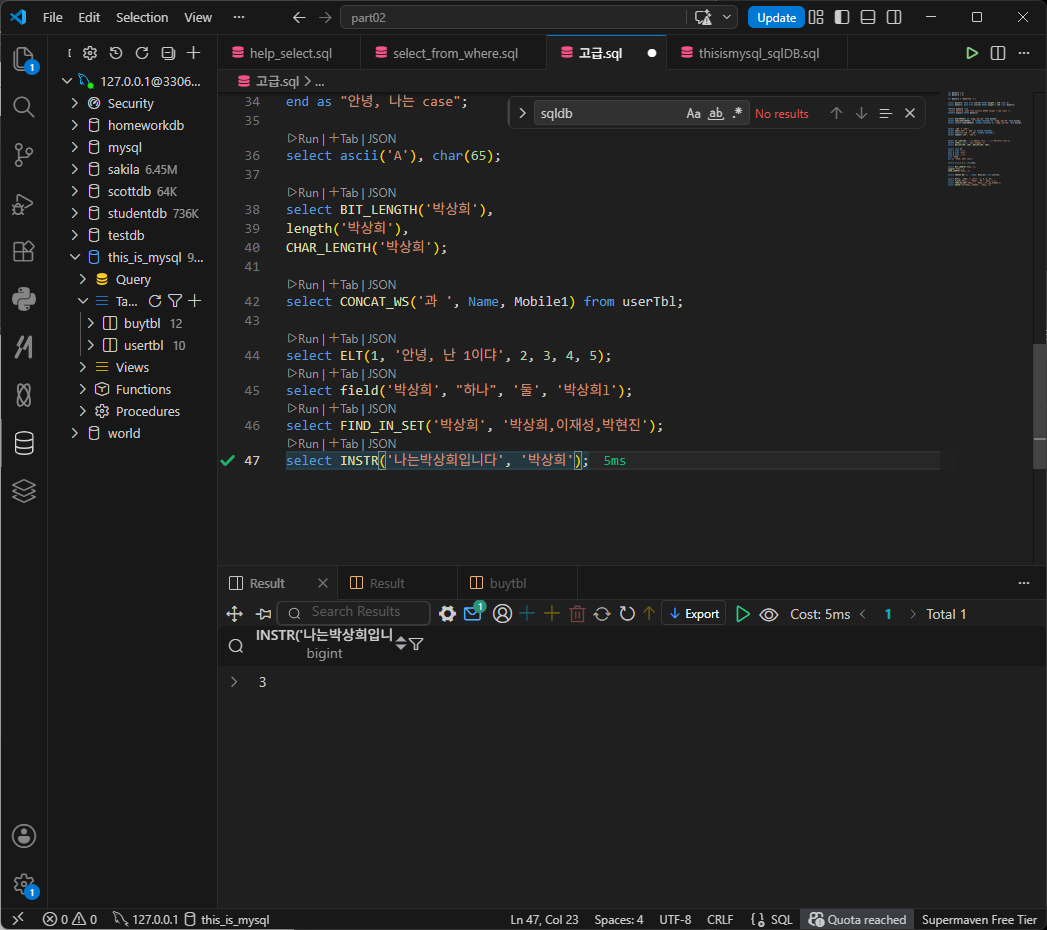1047x930 pixels.
Task: Expand the sakila database
Action: [x=74, y=170]
